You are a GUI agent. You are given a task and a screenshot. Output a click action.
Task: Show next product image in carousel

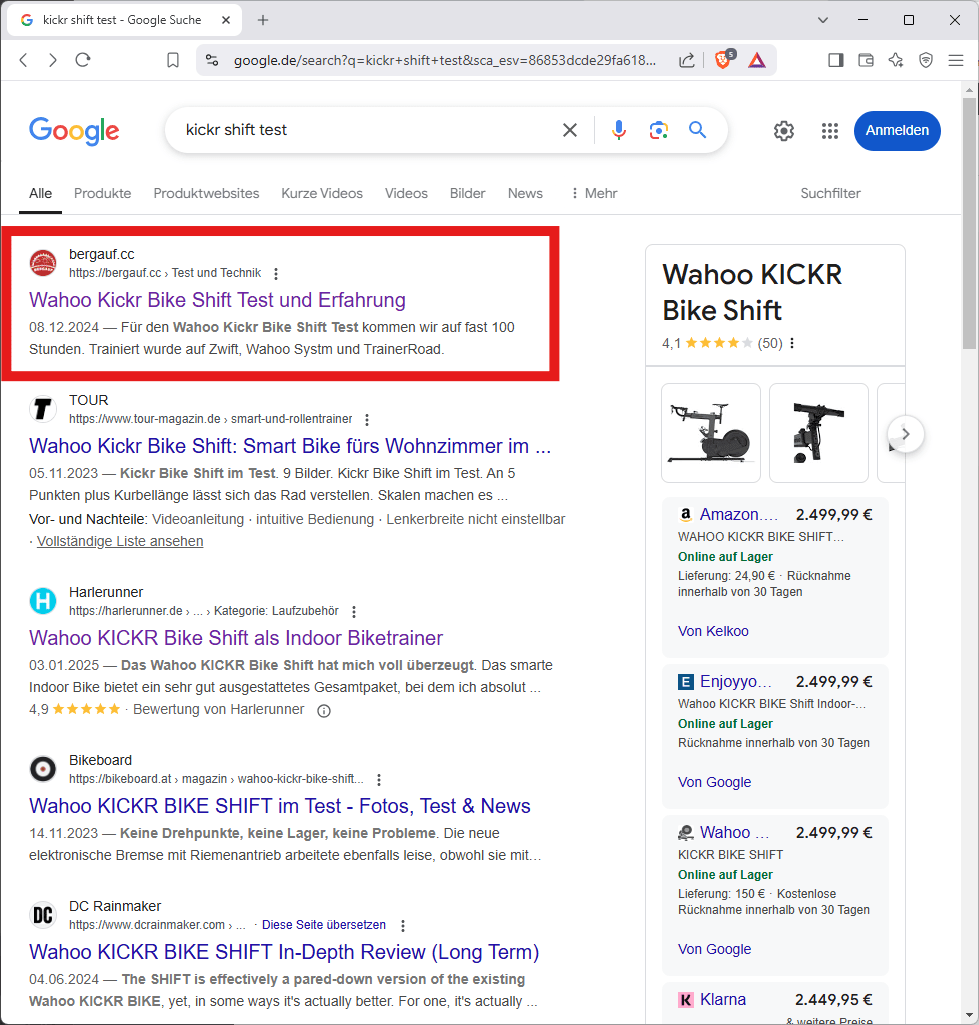tap(906, 434)
